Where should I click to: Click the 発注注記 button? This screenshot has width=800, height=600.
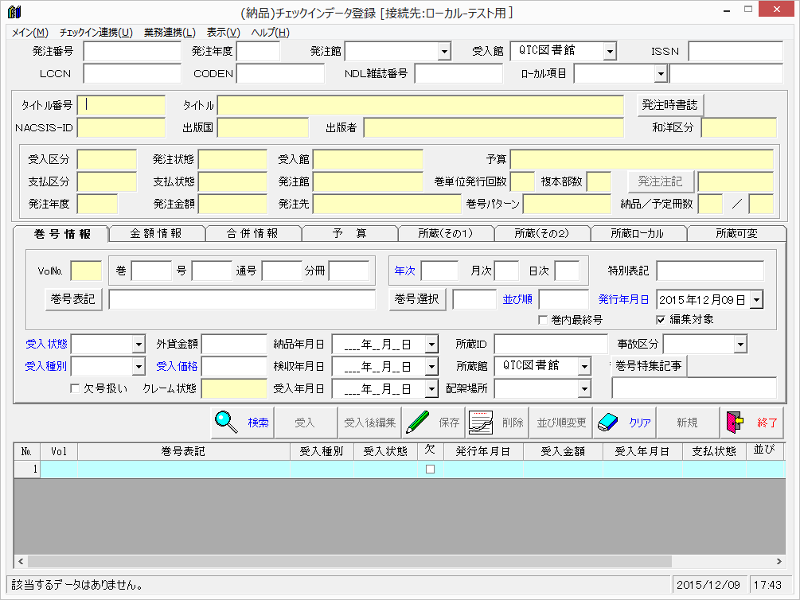[x=660, y=181]
